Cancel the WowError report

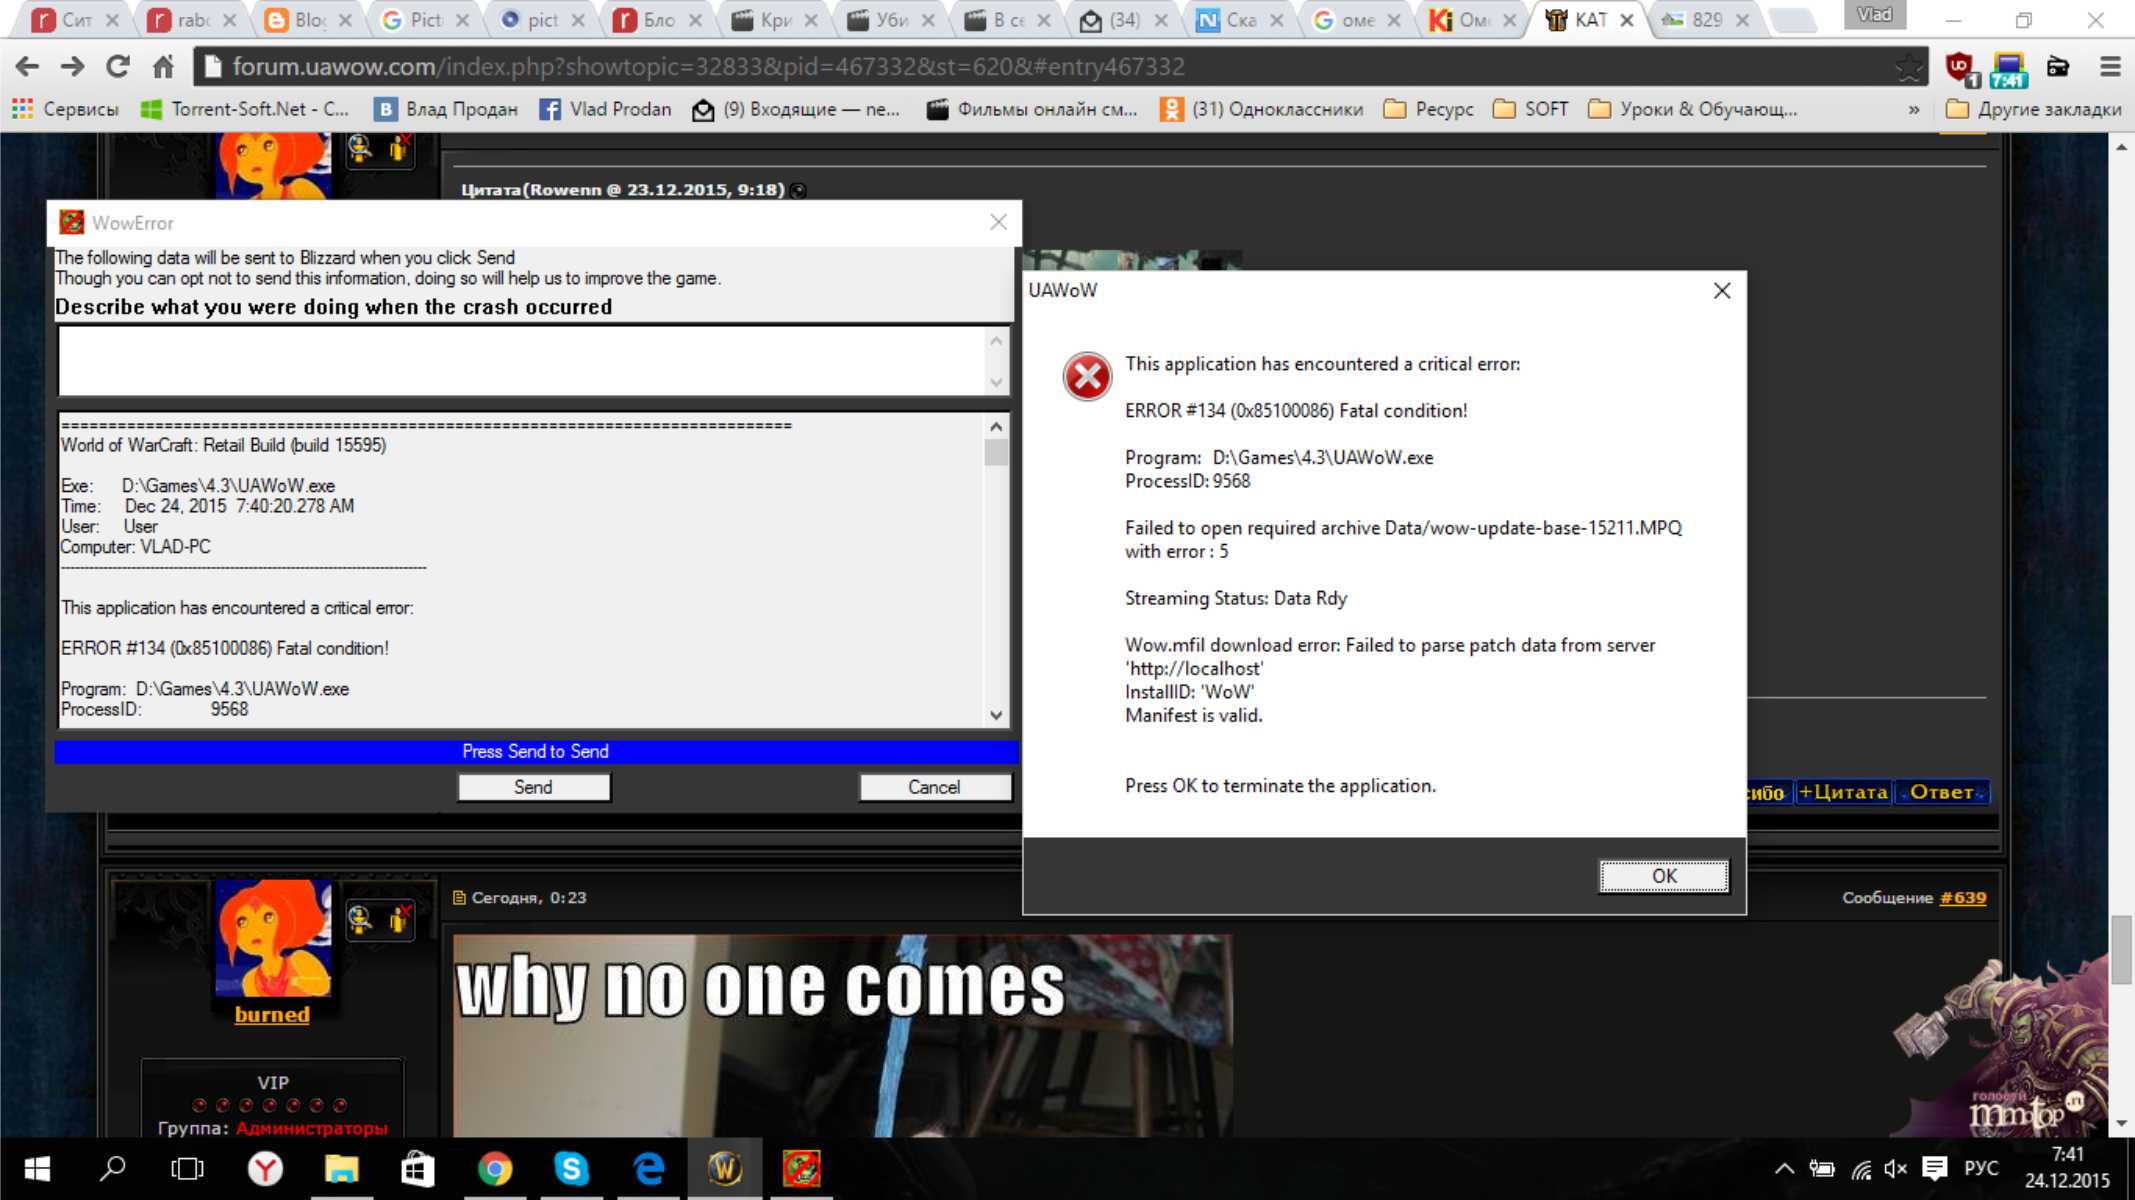click(x=934, y=787)
